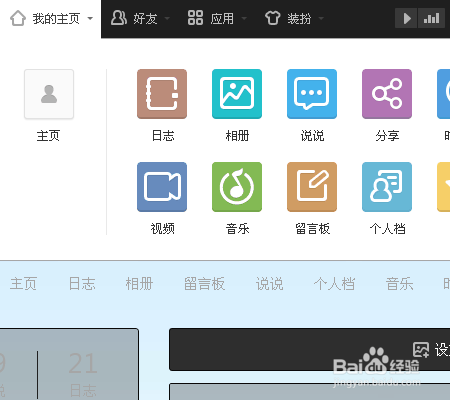Click the 主页 avatar thumbnail
This screenshot has height=400, width=450.
pos(49,94)
